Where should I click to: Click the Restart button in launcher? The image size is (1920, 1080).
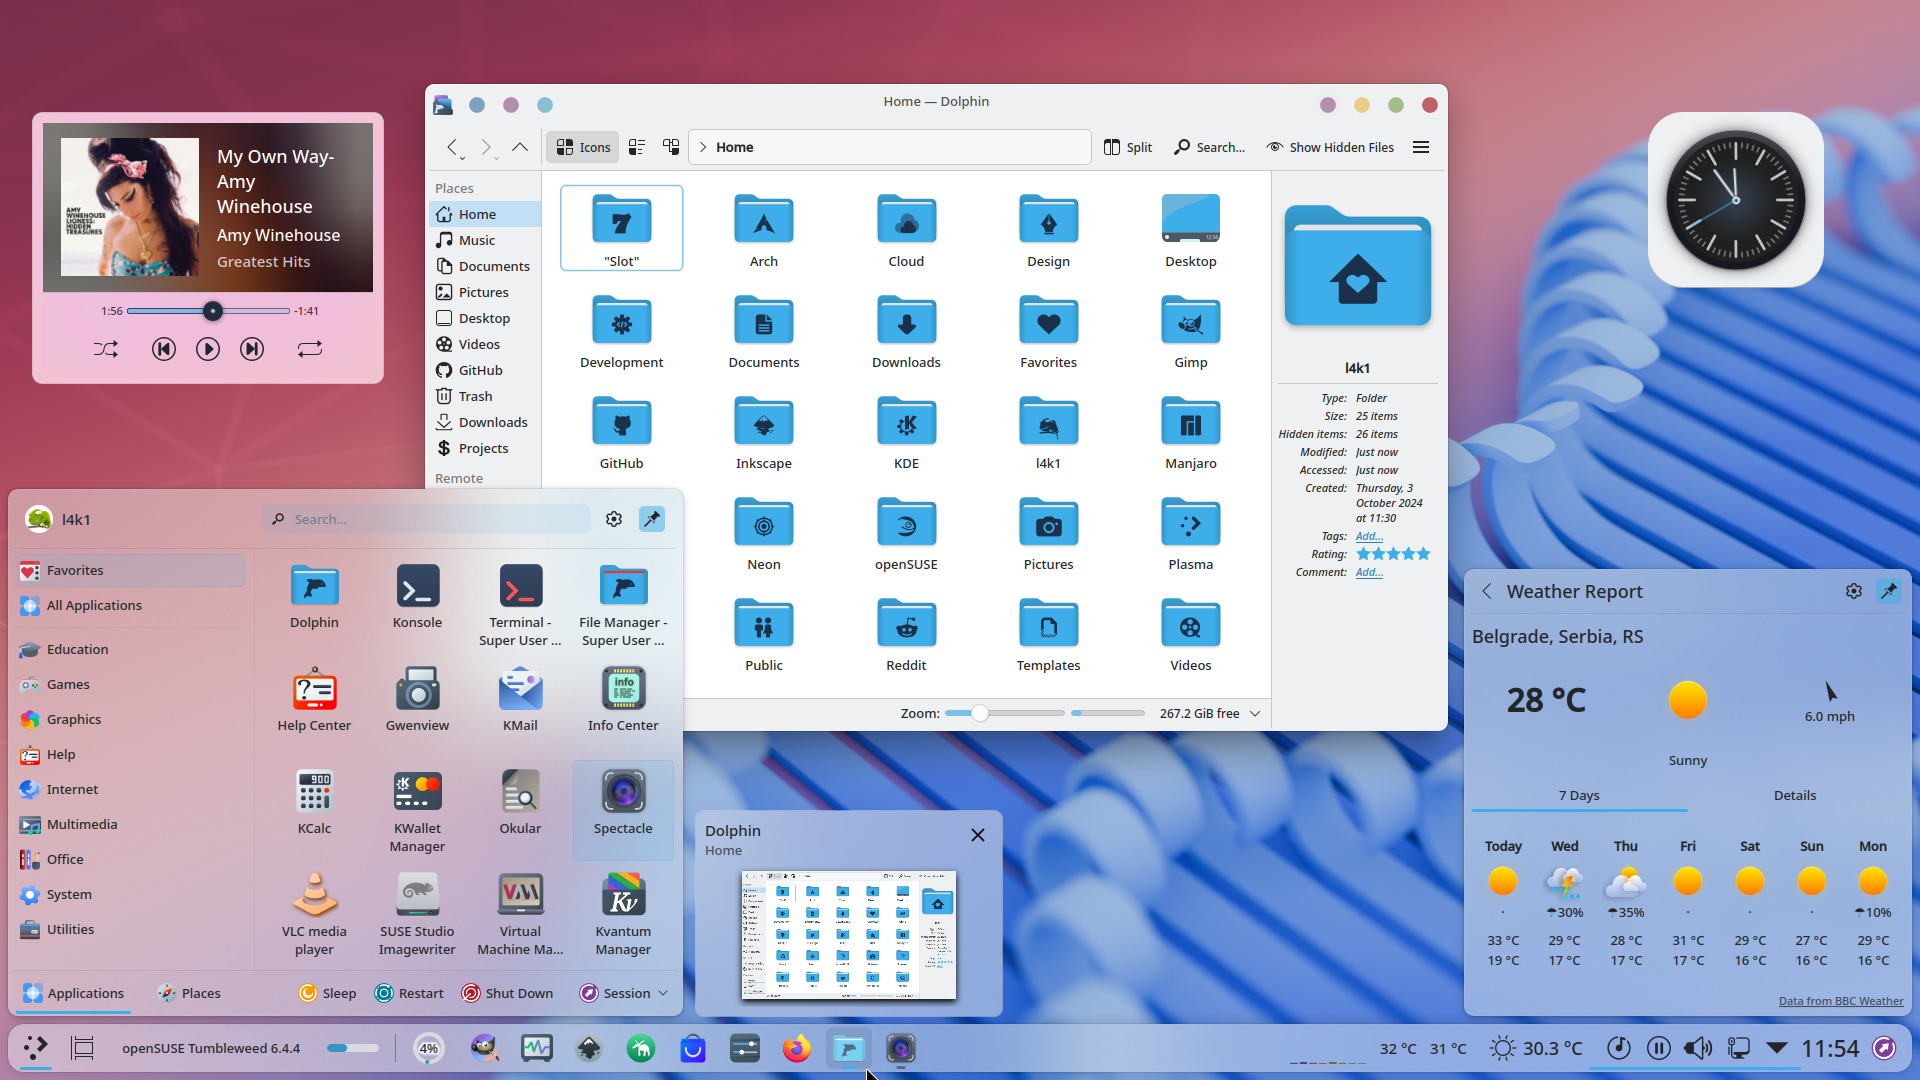click(x=409, y=993)
